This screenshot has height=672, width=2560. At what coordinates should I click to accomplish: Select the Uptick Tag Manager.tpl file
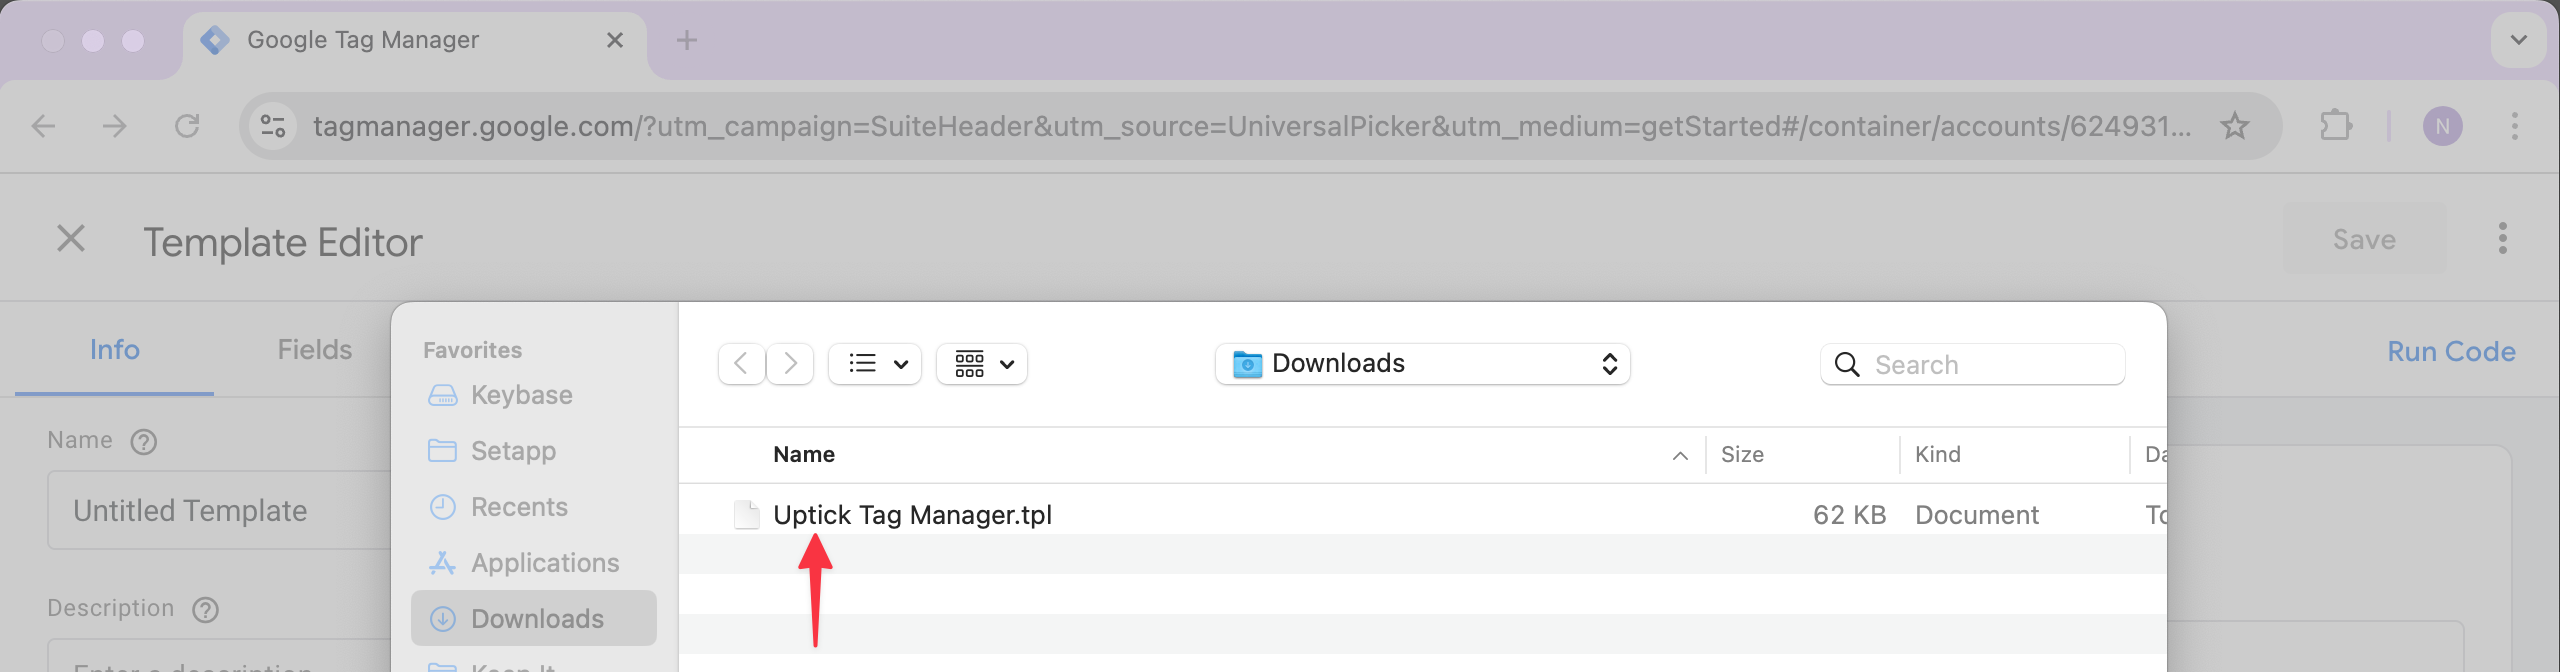[912, 515]
